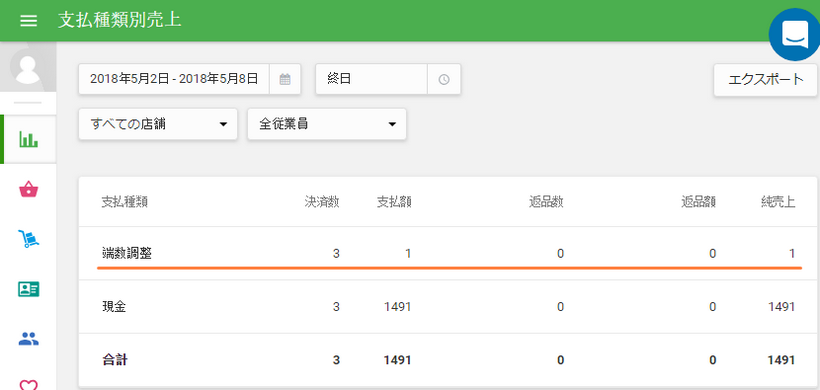820x390 pixels.
Task: Click the 端数調整 row 決済数 value 3
Action: pos(336,254)
